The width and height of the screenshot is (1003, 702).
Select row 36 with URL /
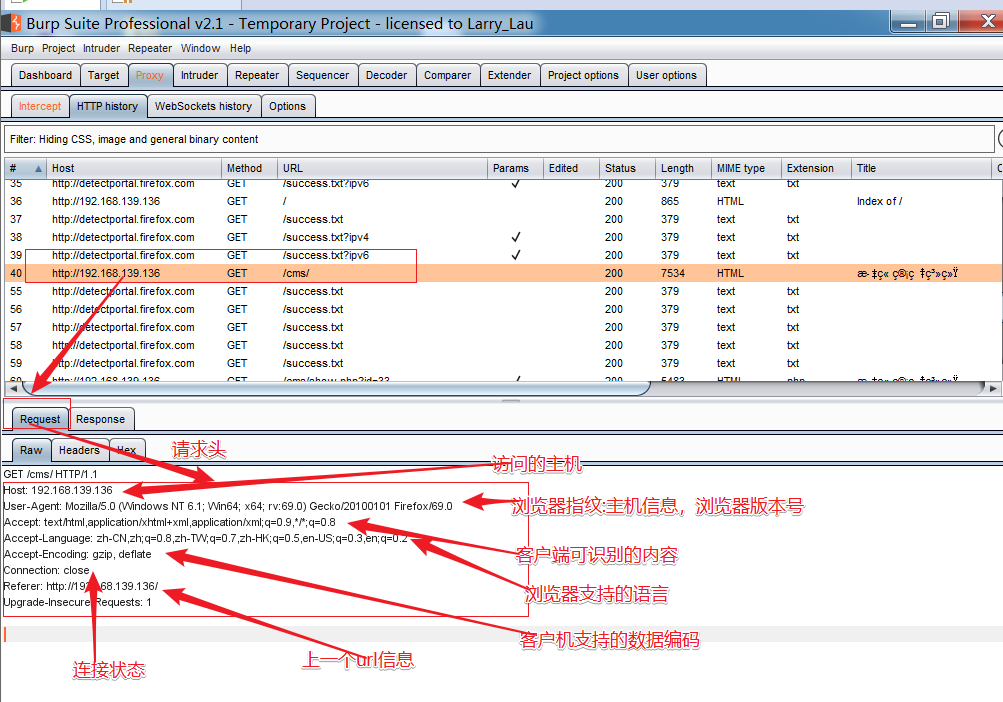pos(503,201)
